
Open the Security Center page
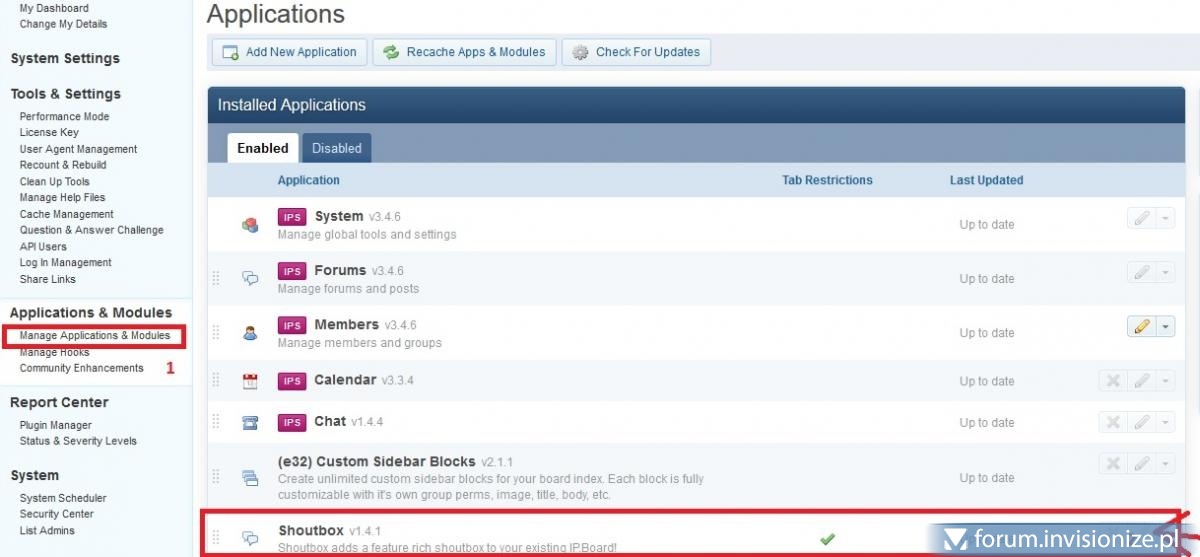[x=57, y=514]
